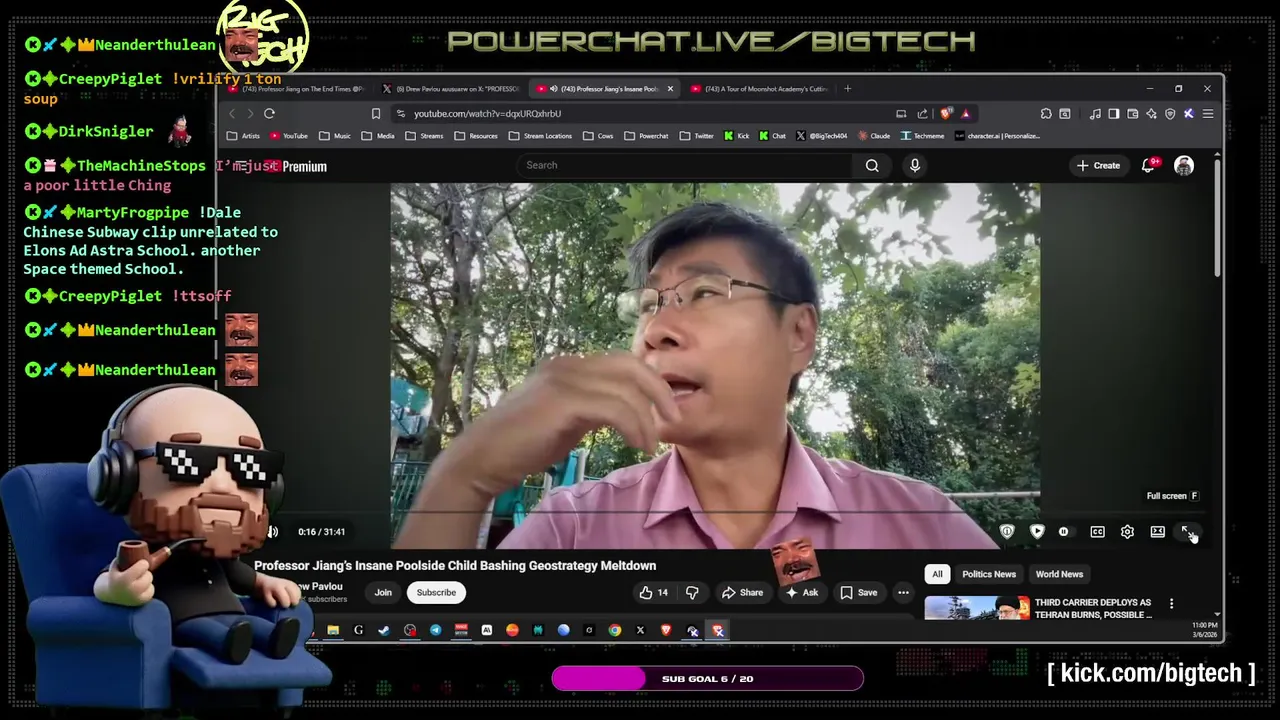The image size is (1280, 720).
Task: Click inside the YouTube search field
Action: tap(686, 166)
